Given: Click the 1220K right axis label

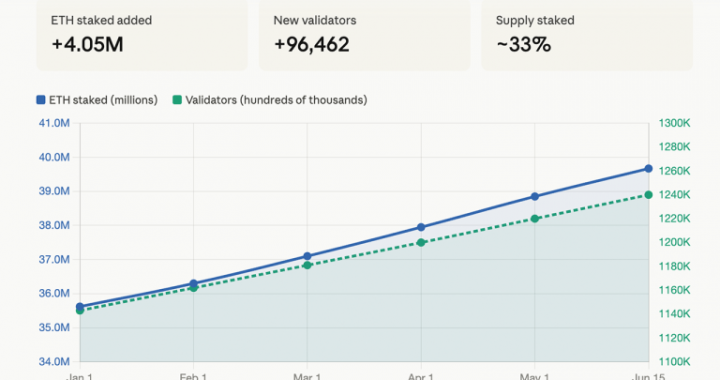Looking at the screenshot, I should click(x=675, y=218).
